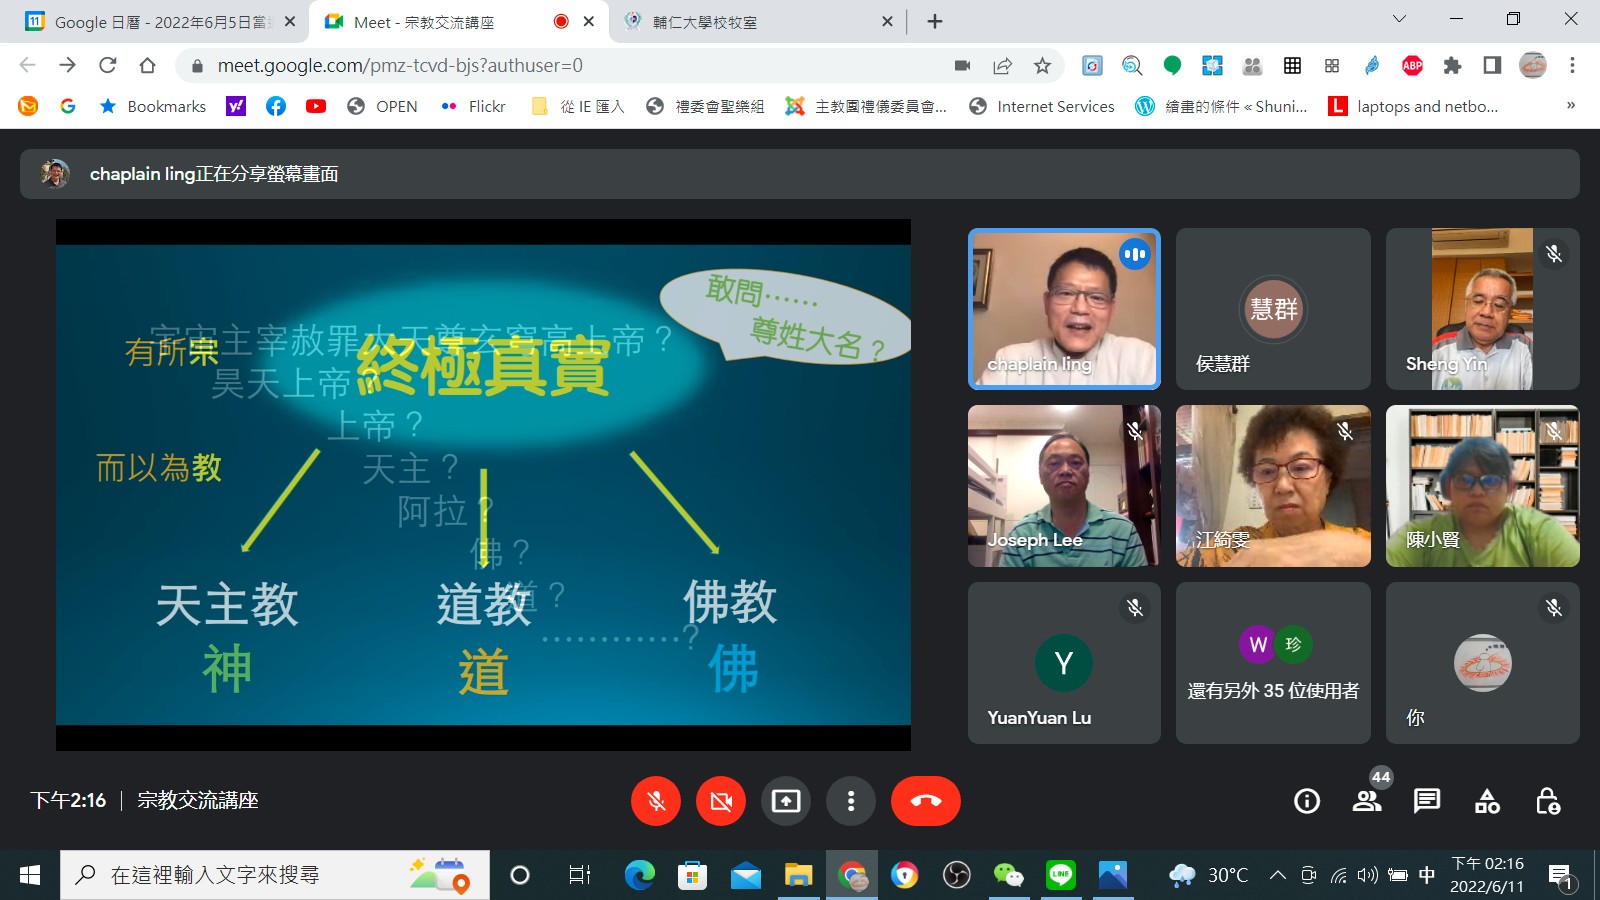Open host controls lock icon
Image resolution: width=1600 pixels, height=900 pixels.
pyautogui.click(x=1547, y=801)
